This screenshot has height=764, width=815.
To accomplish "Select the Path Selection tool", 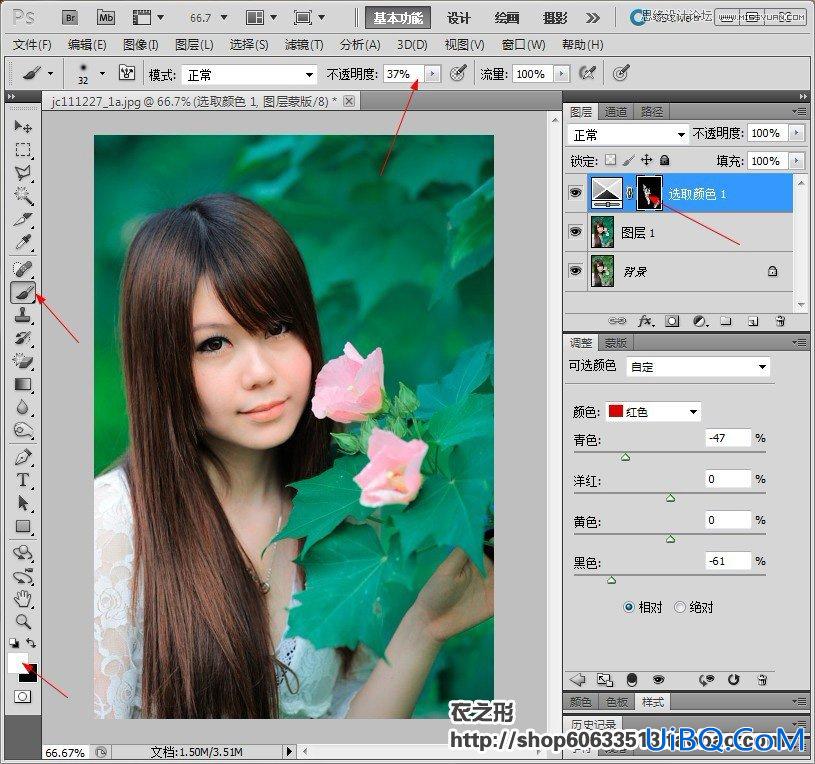I will click(22, 503).
